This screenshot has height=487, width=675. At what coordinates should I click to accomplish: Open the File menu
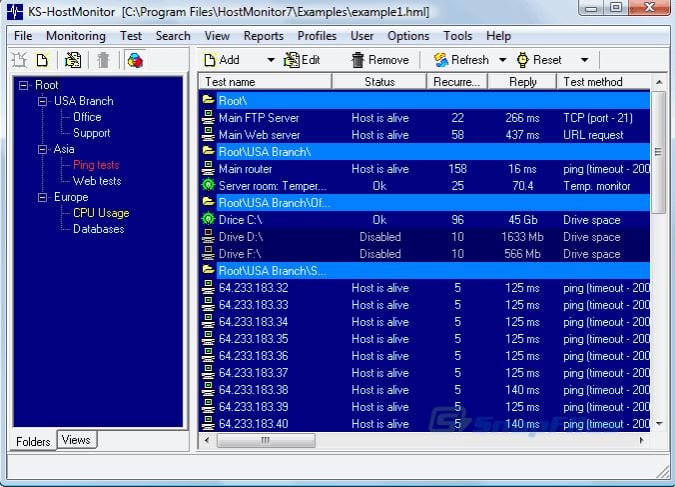[23, 36]
